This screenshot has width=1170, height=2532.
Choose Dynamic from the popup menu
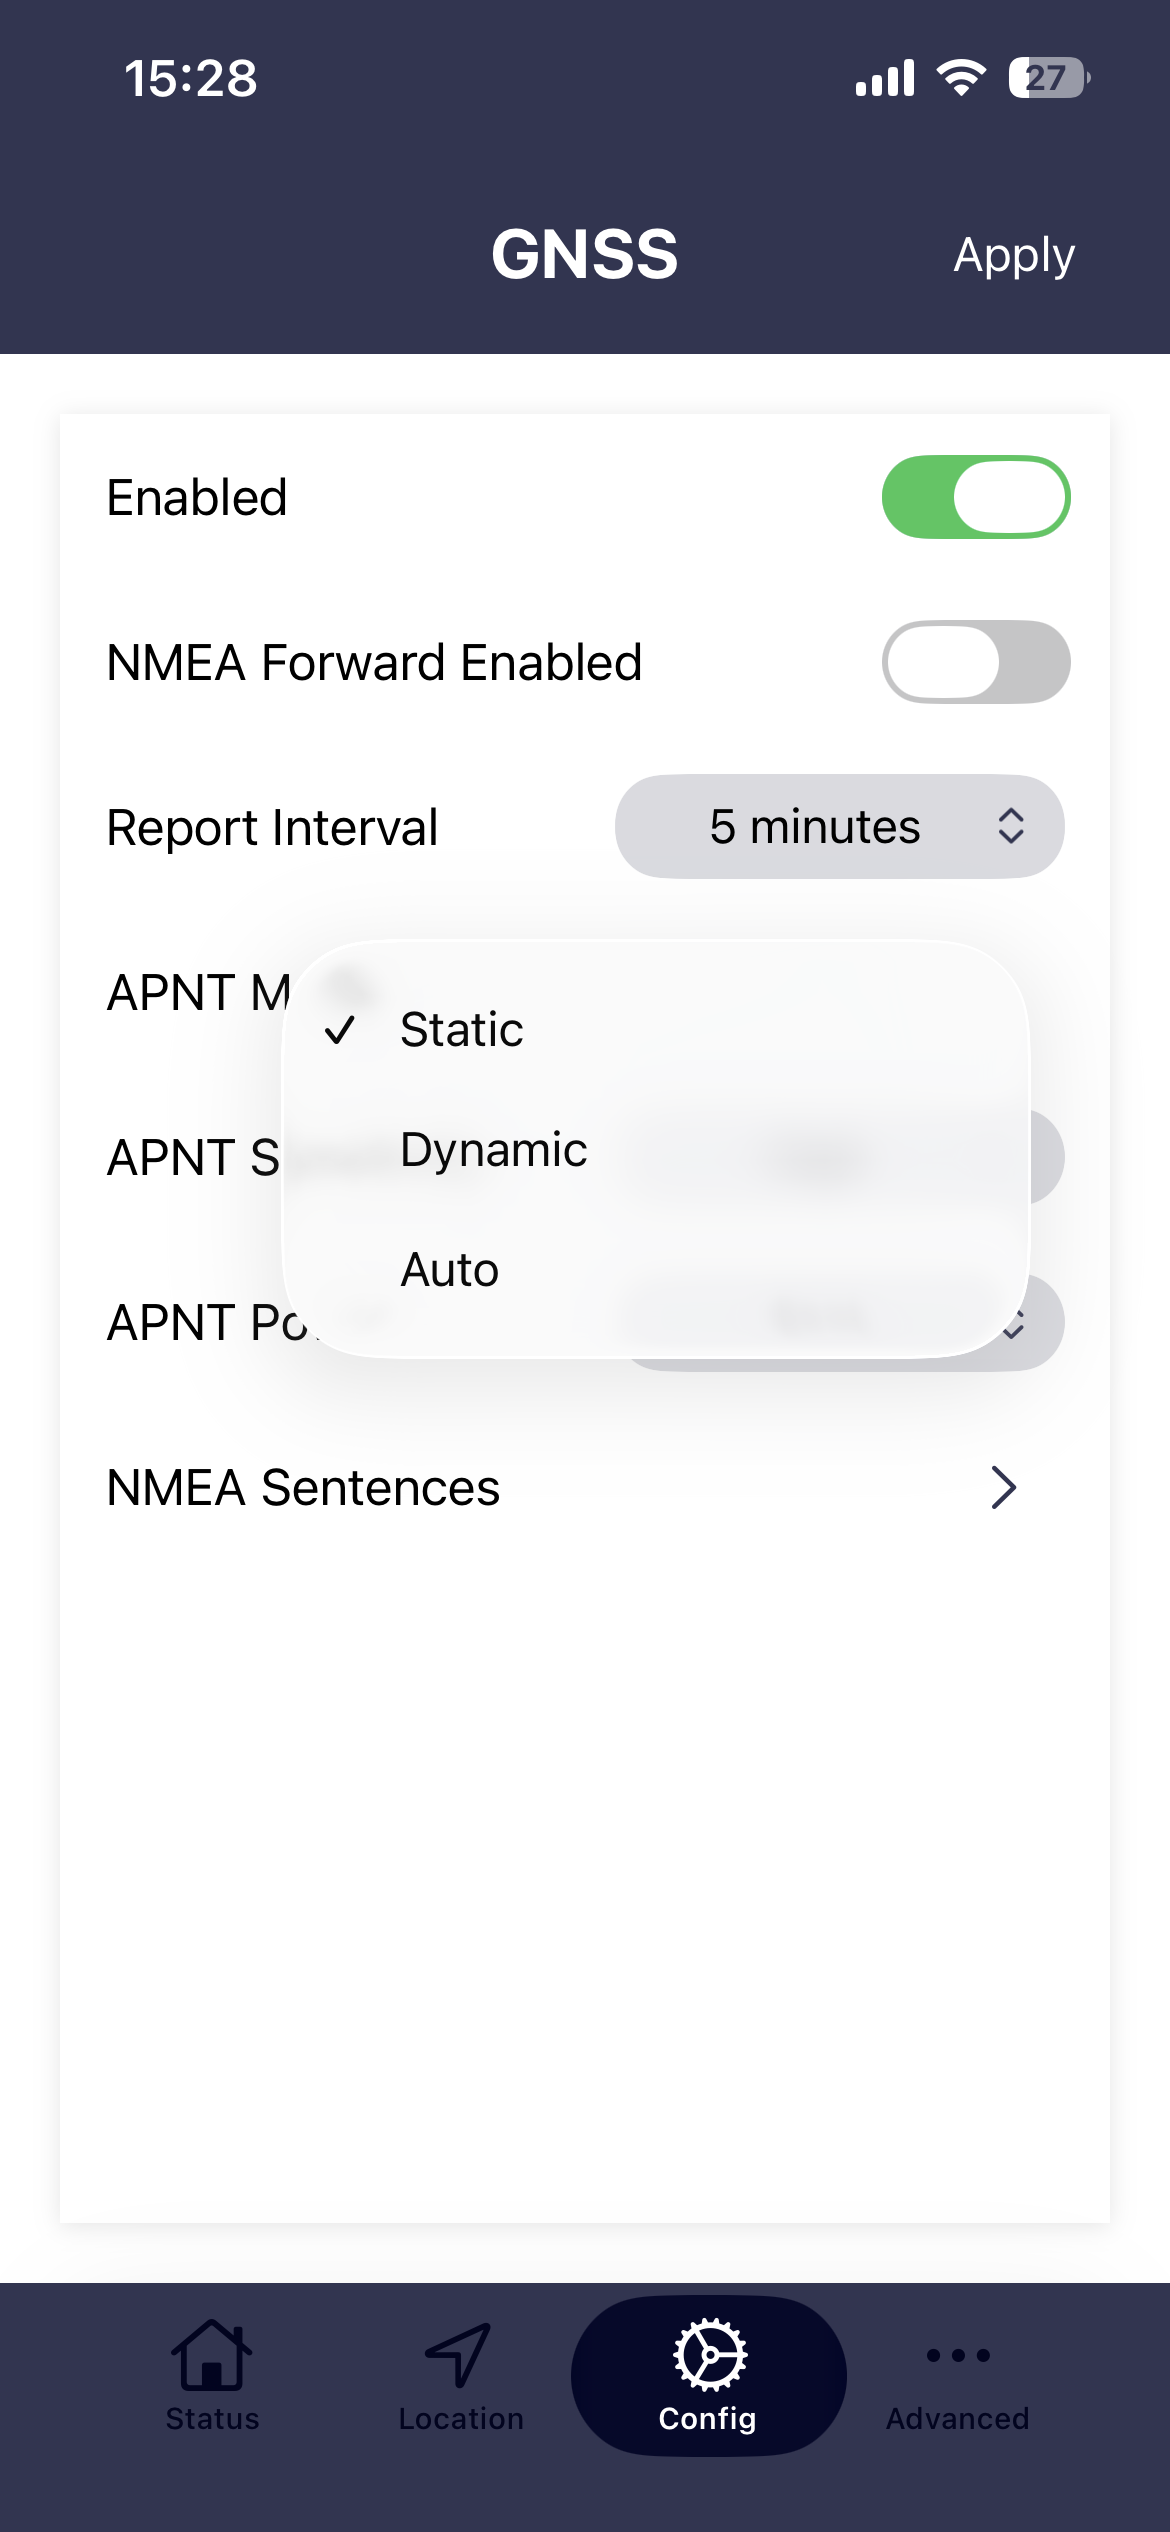point(494,1150)
